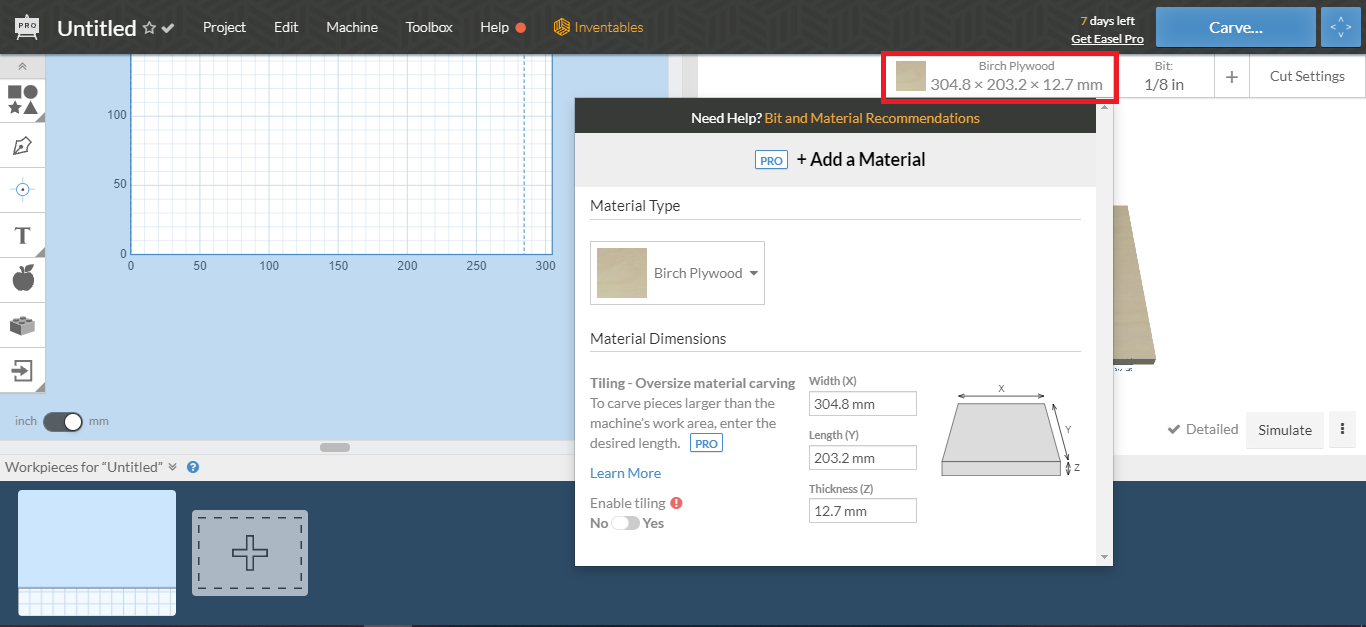Image resolution: width=1366 pixels, height=627 pixels.
Task: Select the Drill point tool
Action: 23,189
